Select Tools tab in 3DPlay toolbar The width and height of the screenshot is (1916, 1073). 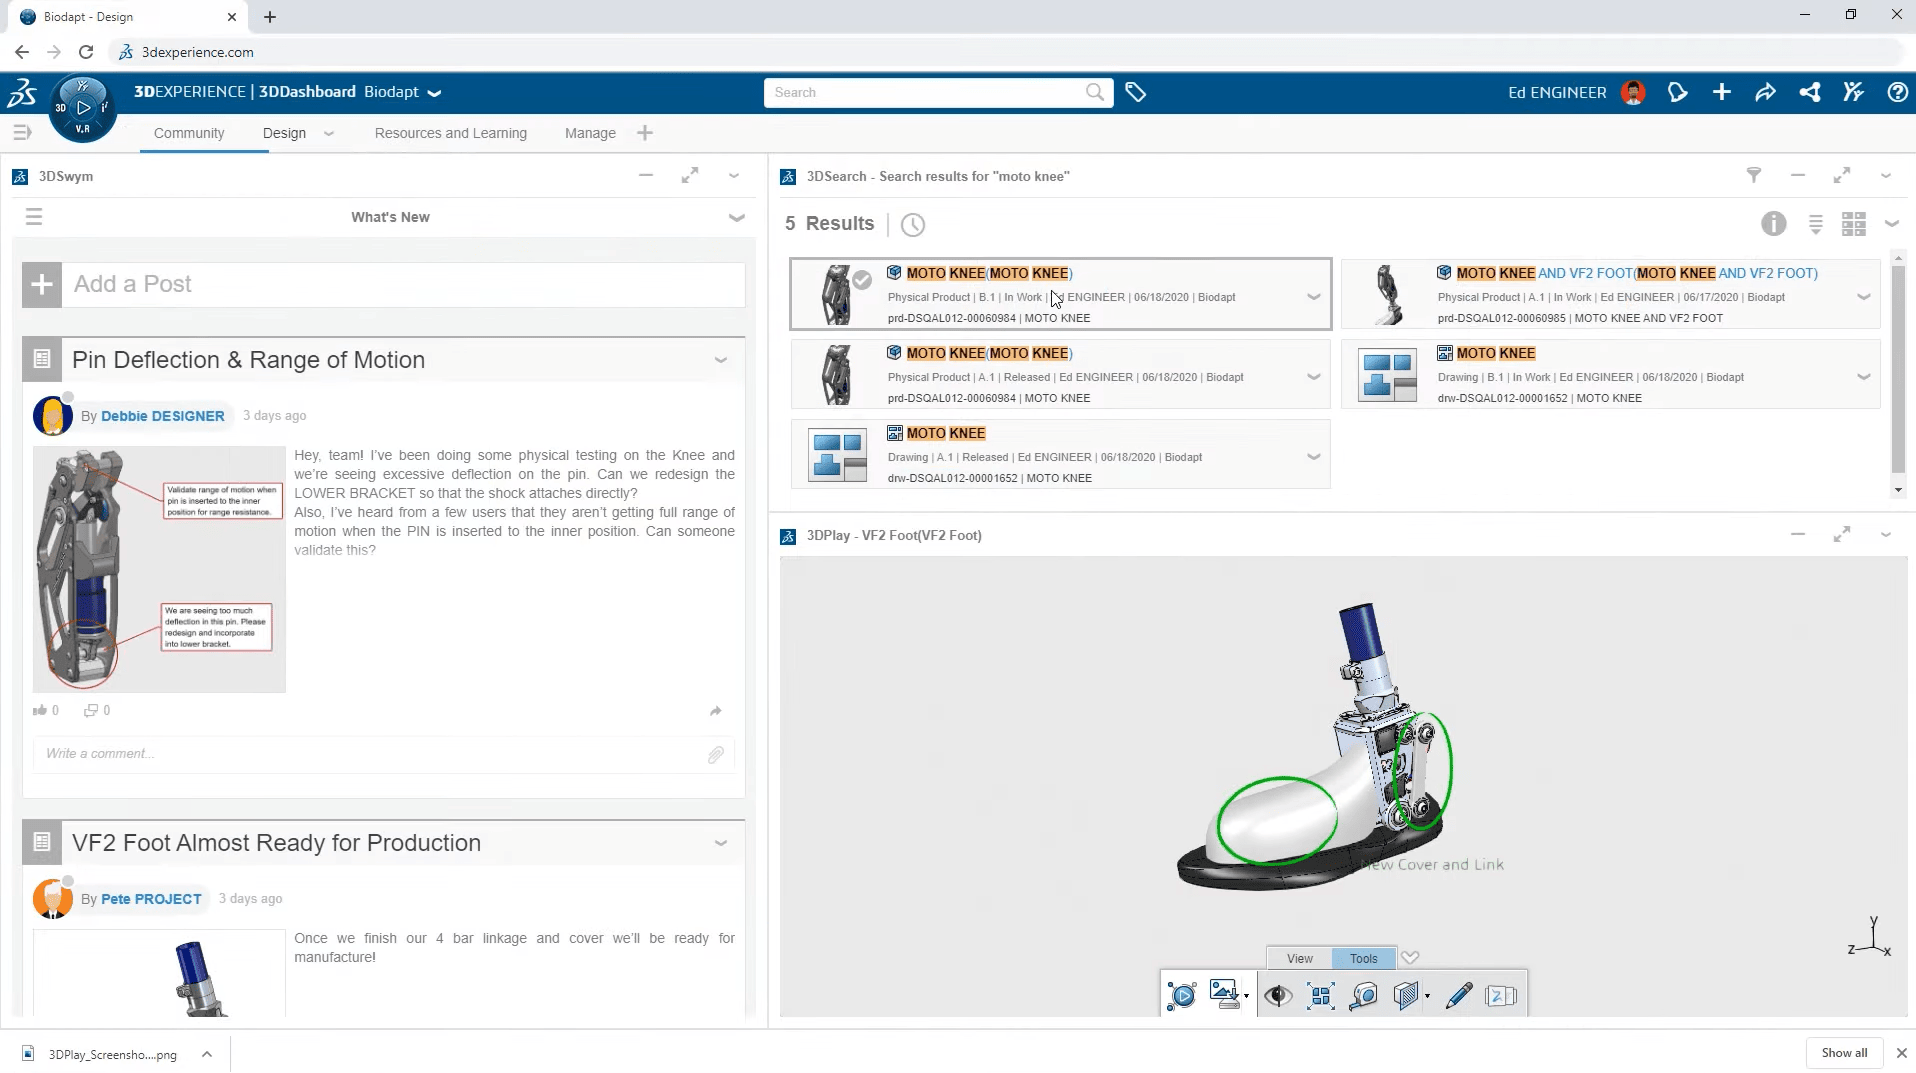click(x=1363, y=958)
